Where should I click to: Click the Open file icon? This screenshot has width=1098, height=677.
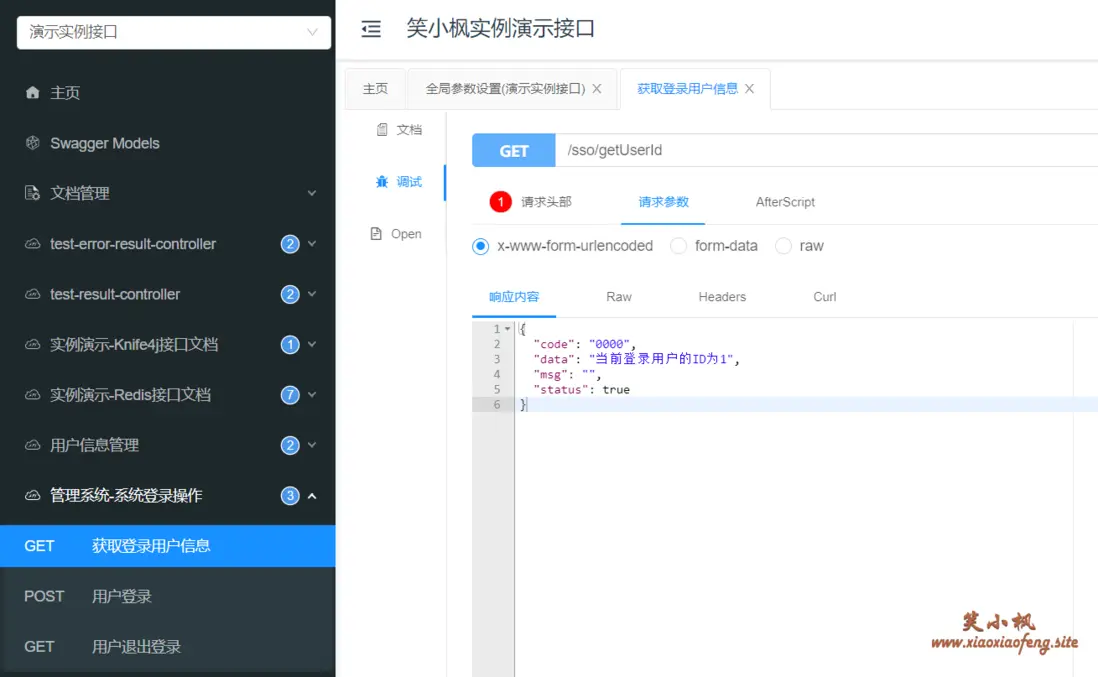pyautogui.click(x=376, y=234)
